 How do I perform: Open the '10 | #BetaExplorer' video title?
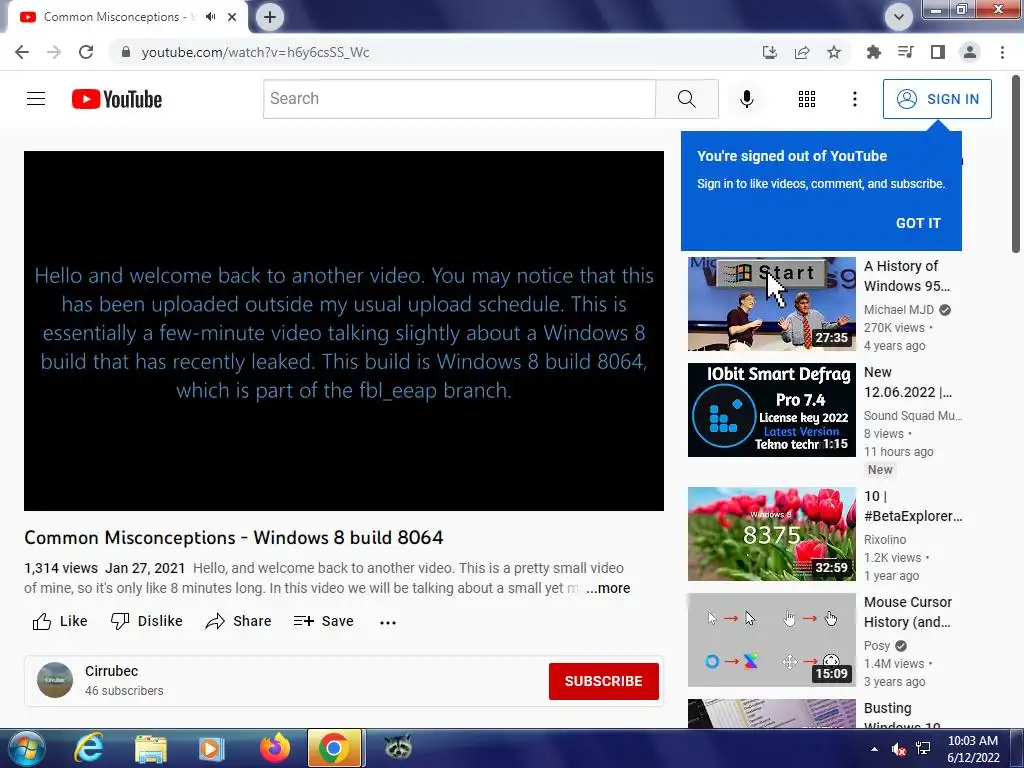[x=913, y=506]
